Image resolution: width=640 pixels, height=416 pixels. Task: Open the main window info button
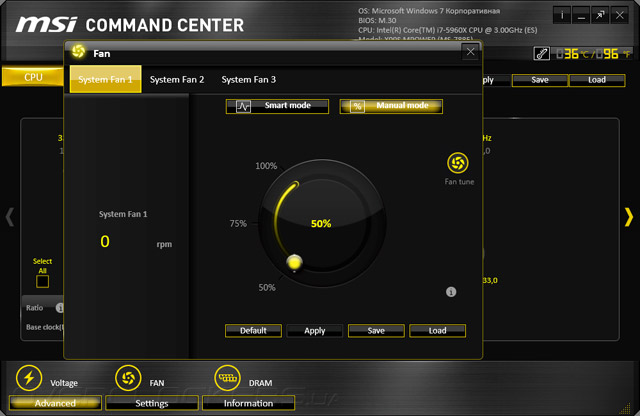click(562, 16)
